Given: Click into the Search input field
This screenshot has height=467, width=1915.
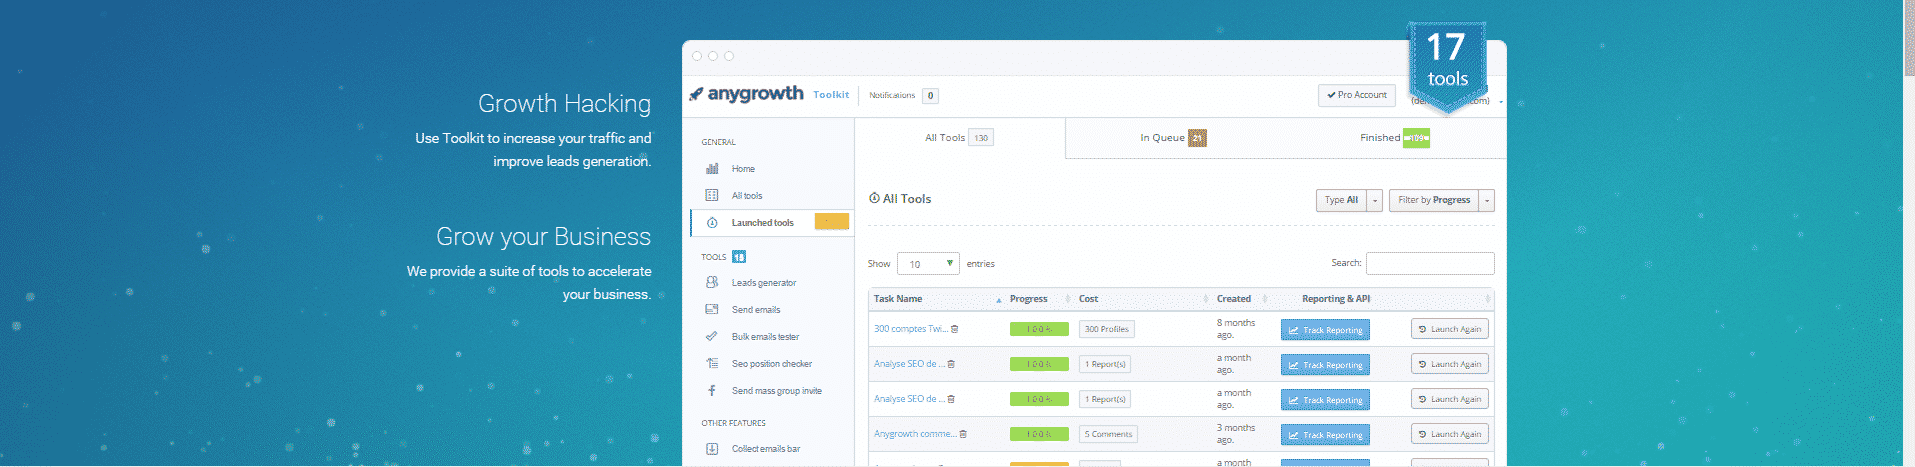Looking at the screenshot, I should [x=1430, y=263].
